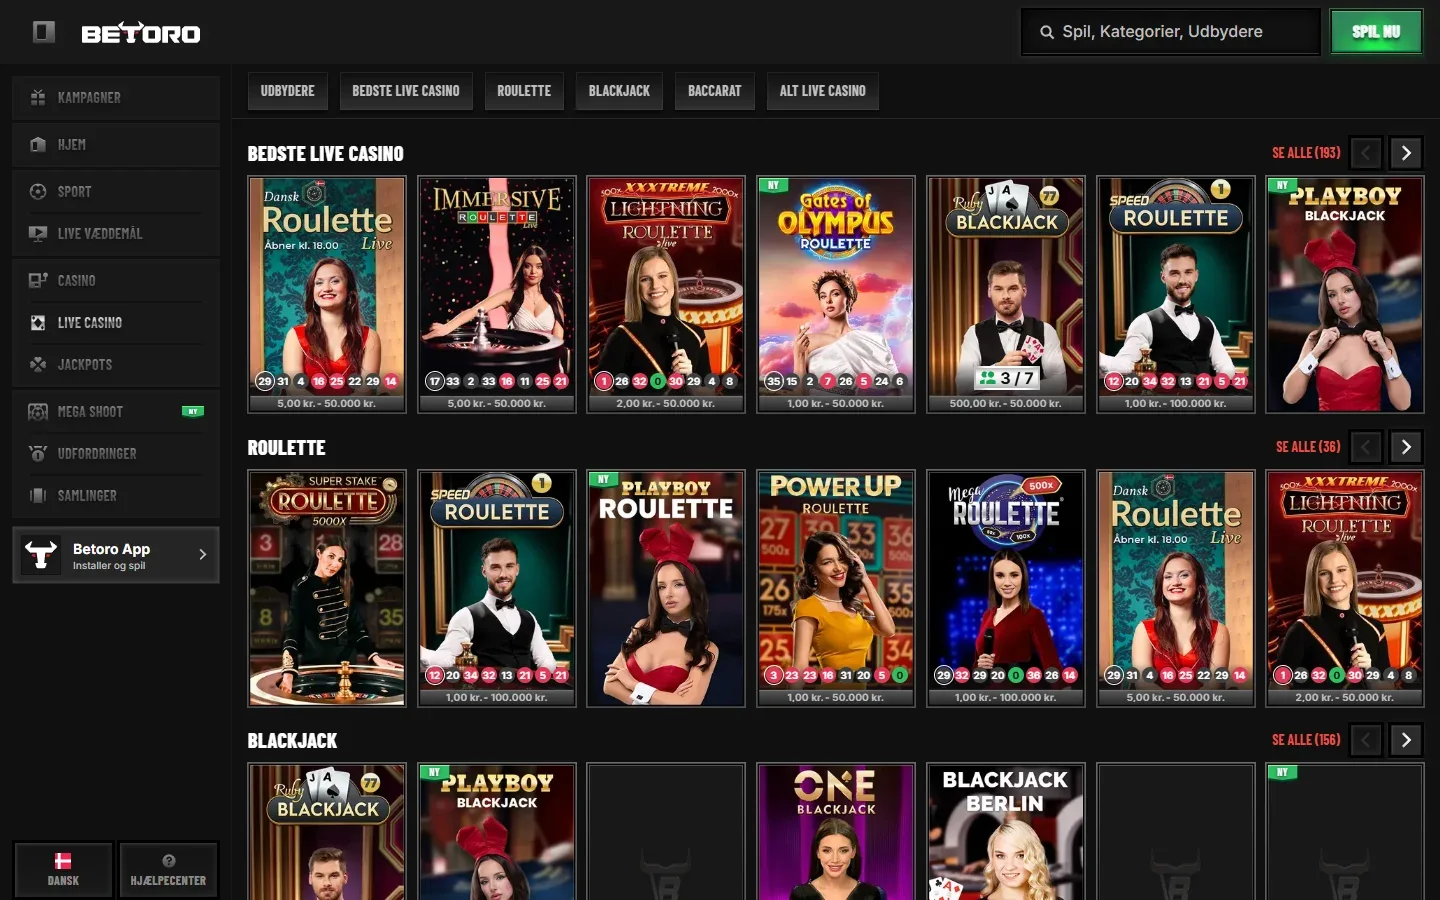Show next Blackjack games with arrow
This screenshot has width=1440, height=900.
click(x=1406, y=740)
